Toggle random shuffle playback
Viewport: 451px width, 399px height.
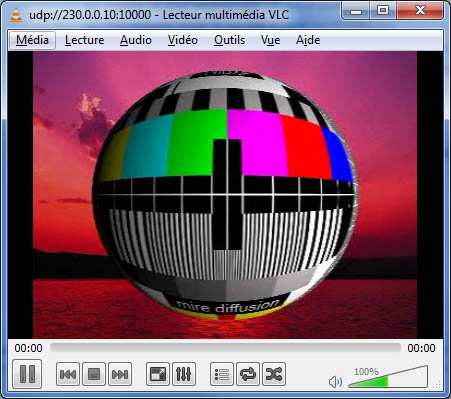[274, 374]
